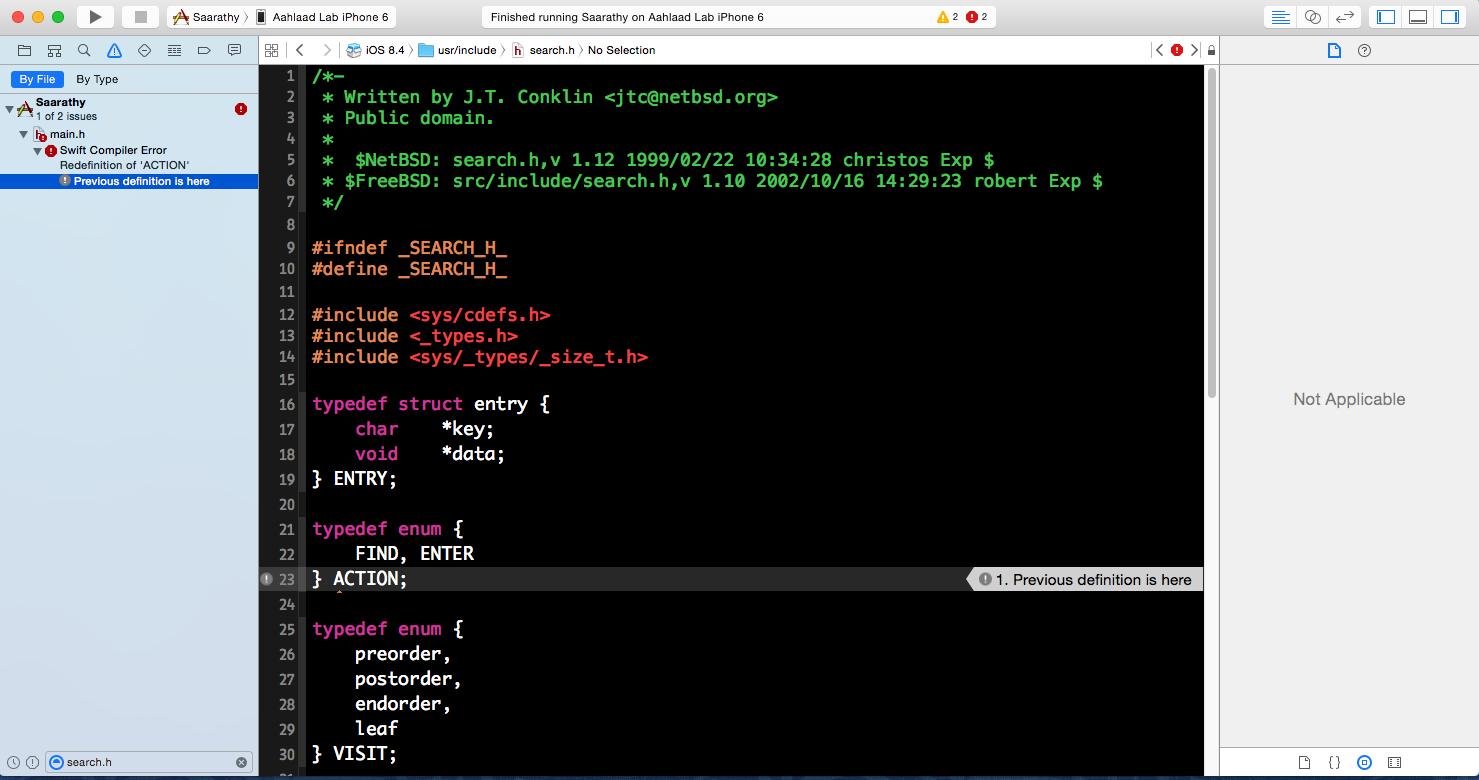
Task: Click the editor vertical scrollbar
Action: 1211,233
